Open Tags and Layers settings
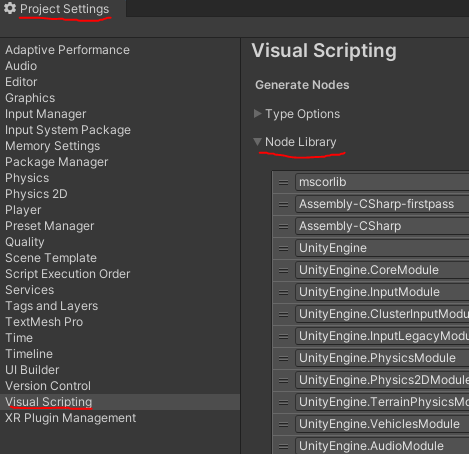 [x=51, y=306]
